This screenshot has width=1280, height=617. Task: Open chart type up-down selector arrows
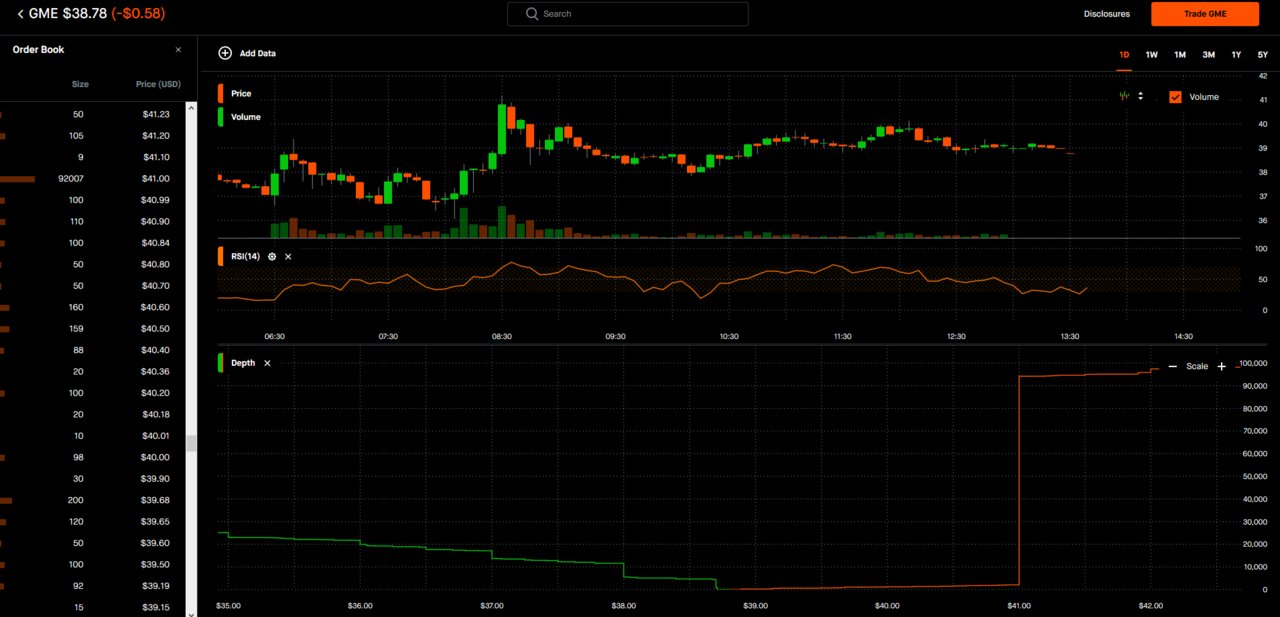[1141, 96]
